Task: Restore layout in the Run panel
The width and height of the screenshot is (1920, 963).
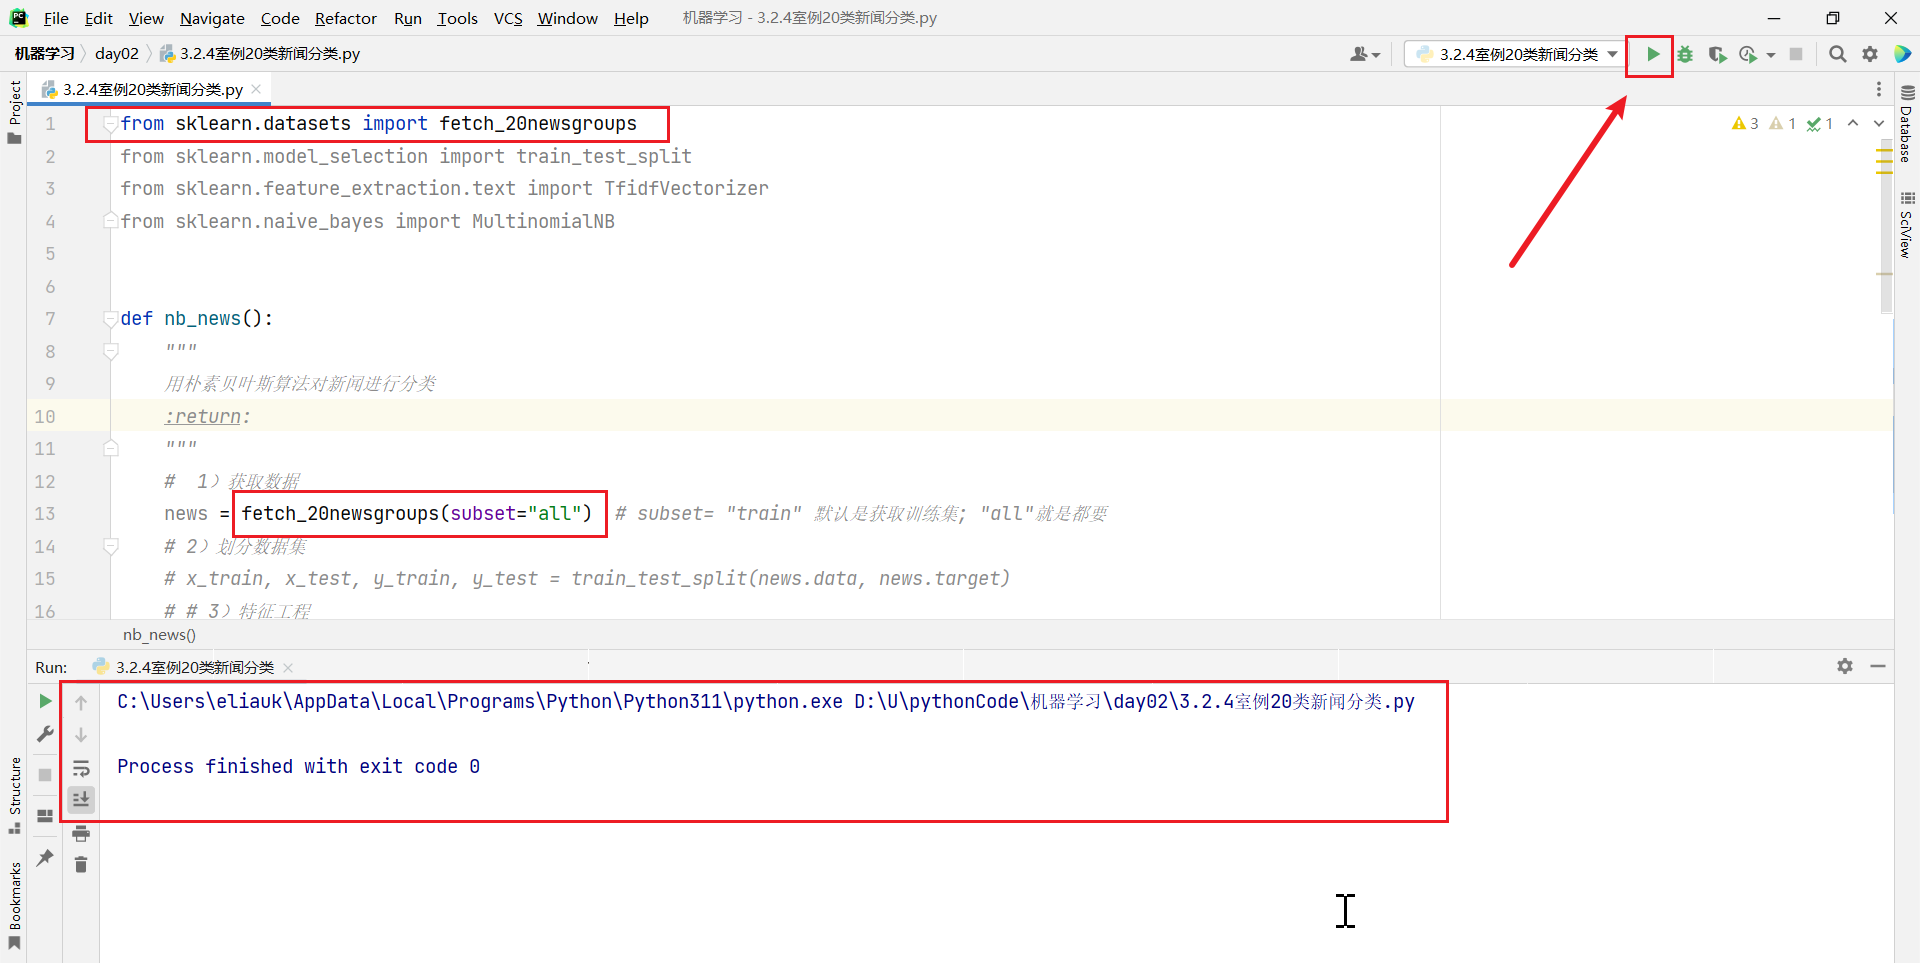Action: pyautogui.click(x=45, y=816)
